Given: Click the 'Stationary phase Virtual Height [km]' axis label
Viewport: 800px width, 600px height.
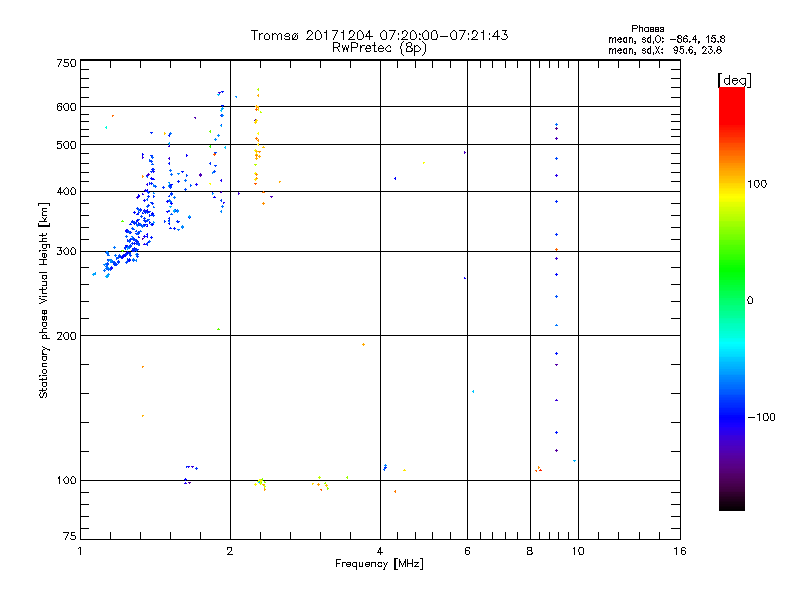Looking at the screenshot, I should (x=44, y=300).
